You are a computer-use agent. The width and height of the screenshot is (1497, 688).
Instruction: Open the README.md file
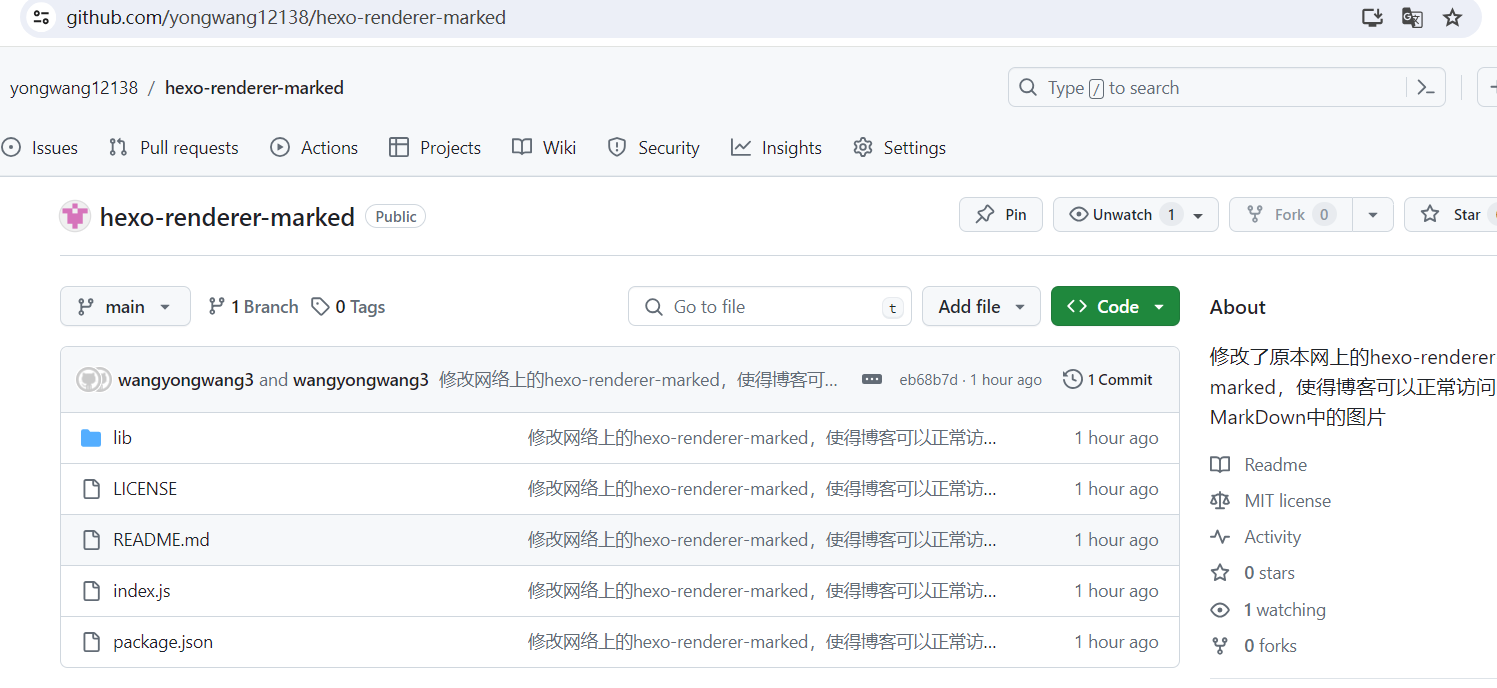click(x=161, y=540)
